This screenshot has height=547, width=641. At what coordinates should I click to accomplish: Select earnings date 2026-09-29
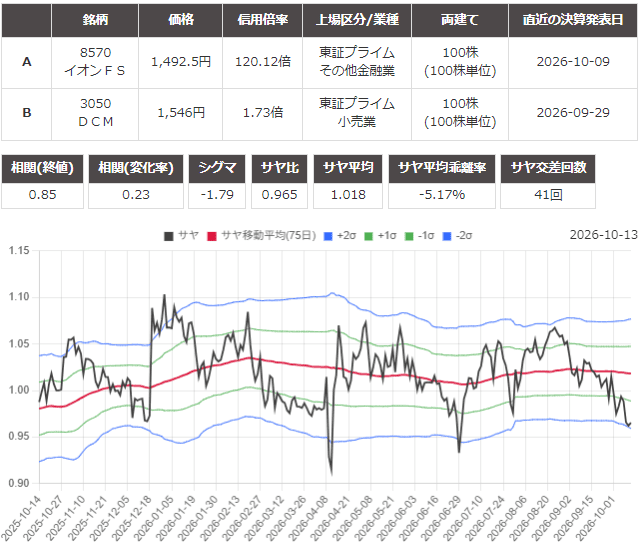click(573, 113)
